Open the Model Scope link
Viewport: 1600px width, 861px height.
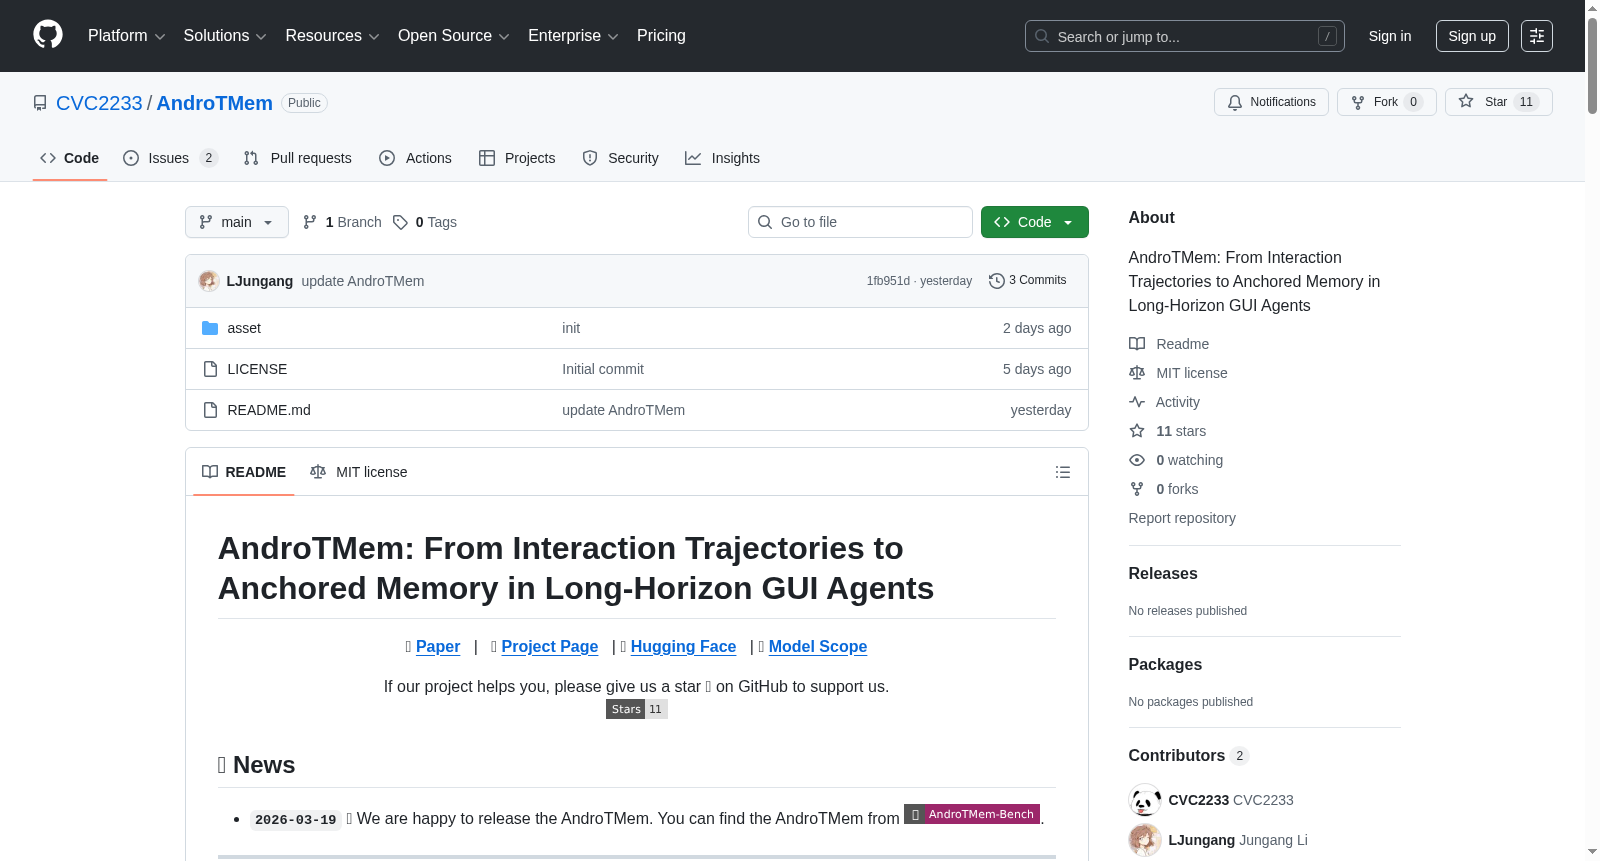(x=818, y=647)
